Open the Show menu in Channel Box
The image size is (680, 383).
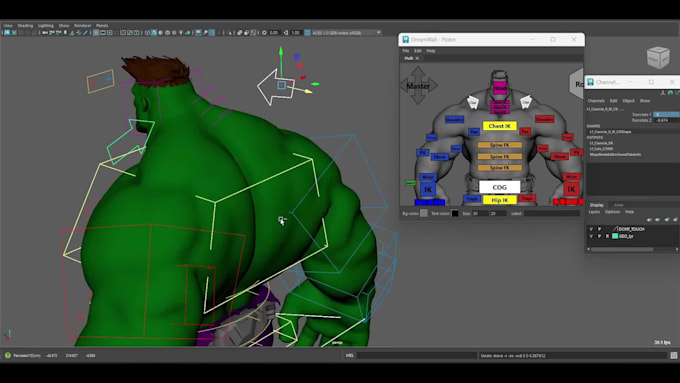click(645, 101)
